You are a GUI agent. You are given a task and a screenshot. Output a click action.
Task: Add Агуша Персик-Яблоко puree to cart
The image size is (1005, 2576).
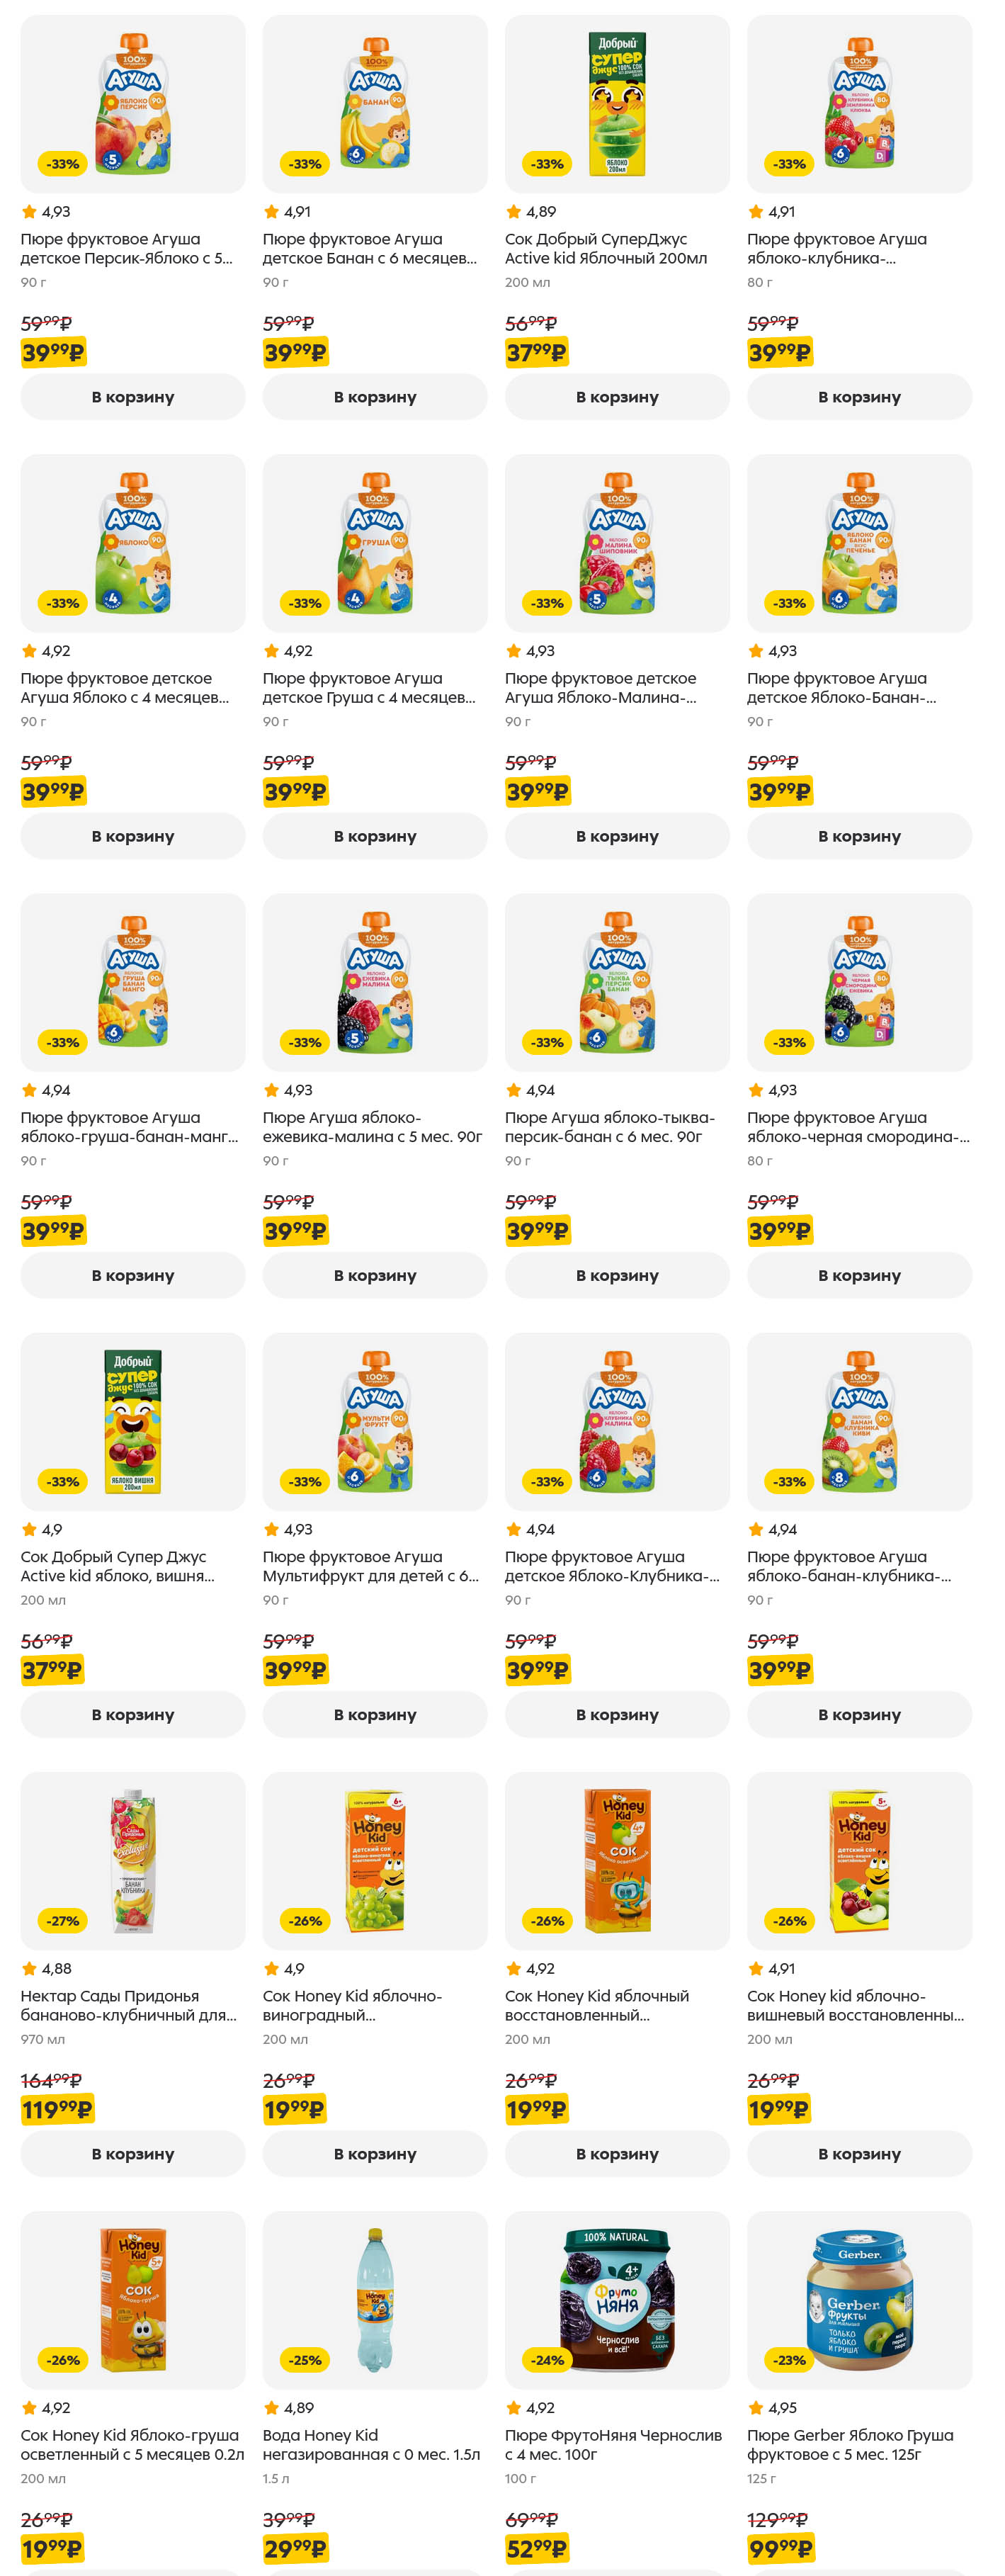pyautogui.click(x=133, y=397)
